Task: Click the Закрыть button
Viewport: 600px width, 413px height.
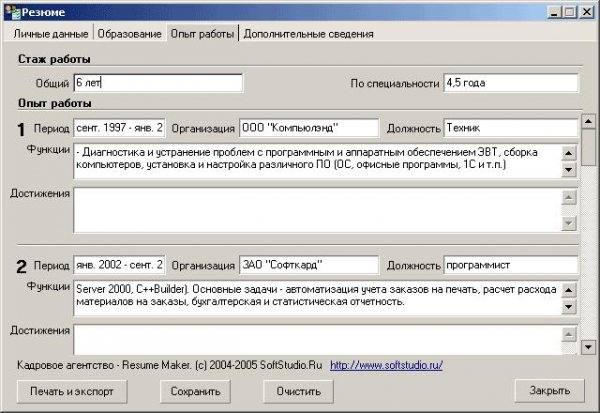Action: 549,390
